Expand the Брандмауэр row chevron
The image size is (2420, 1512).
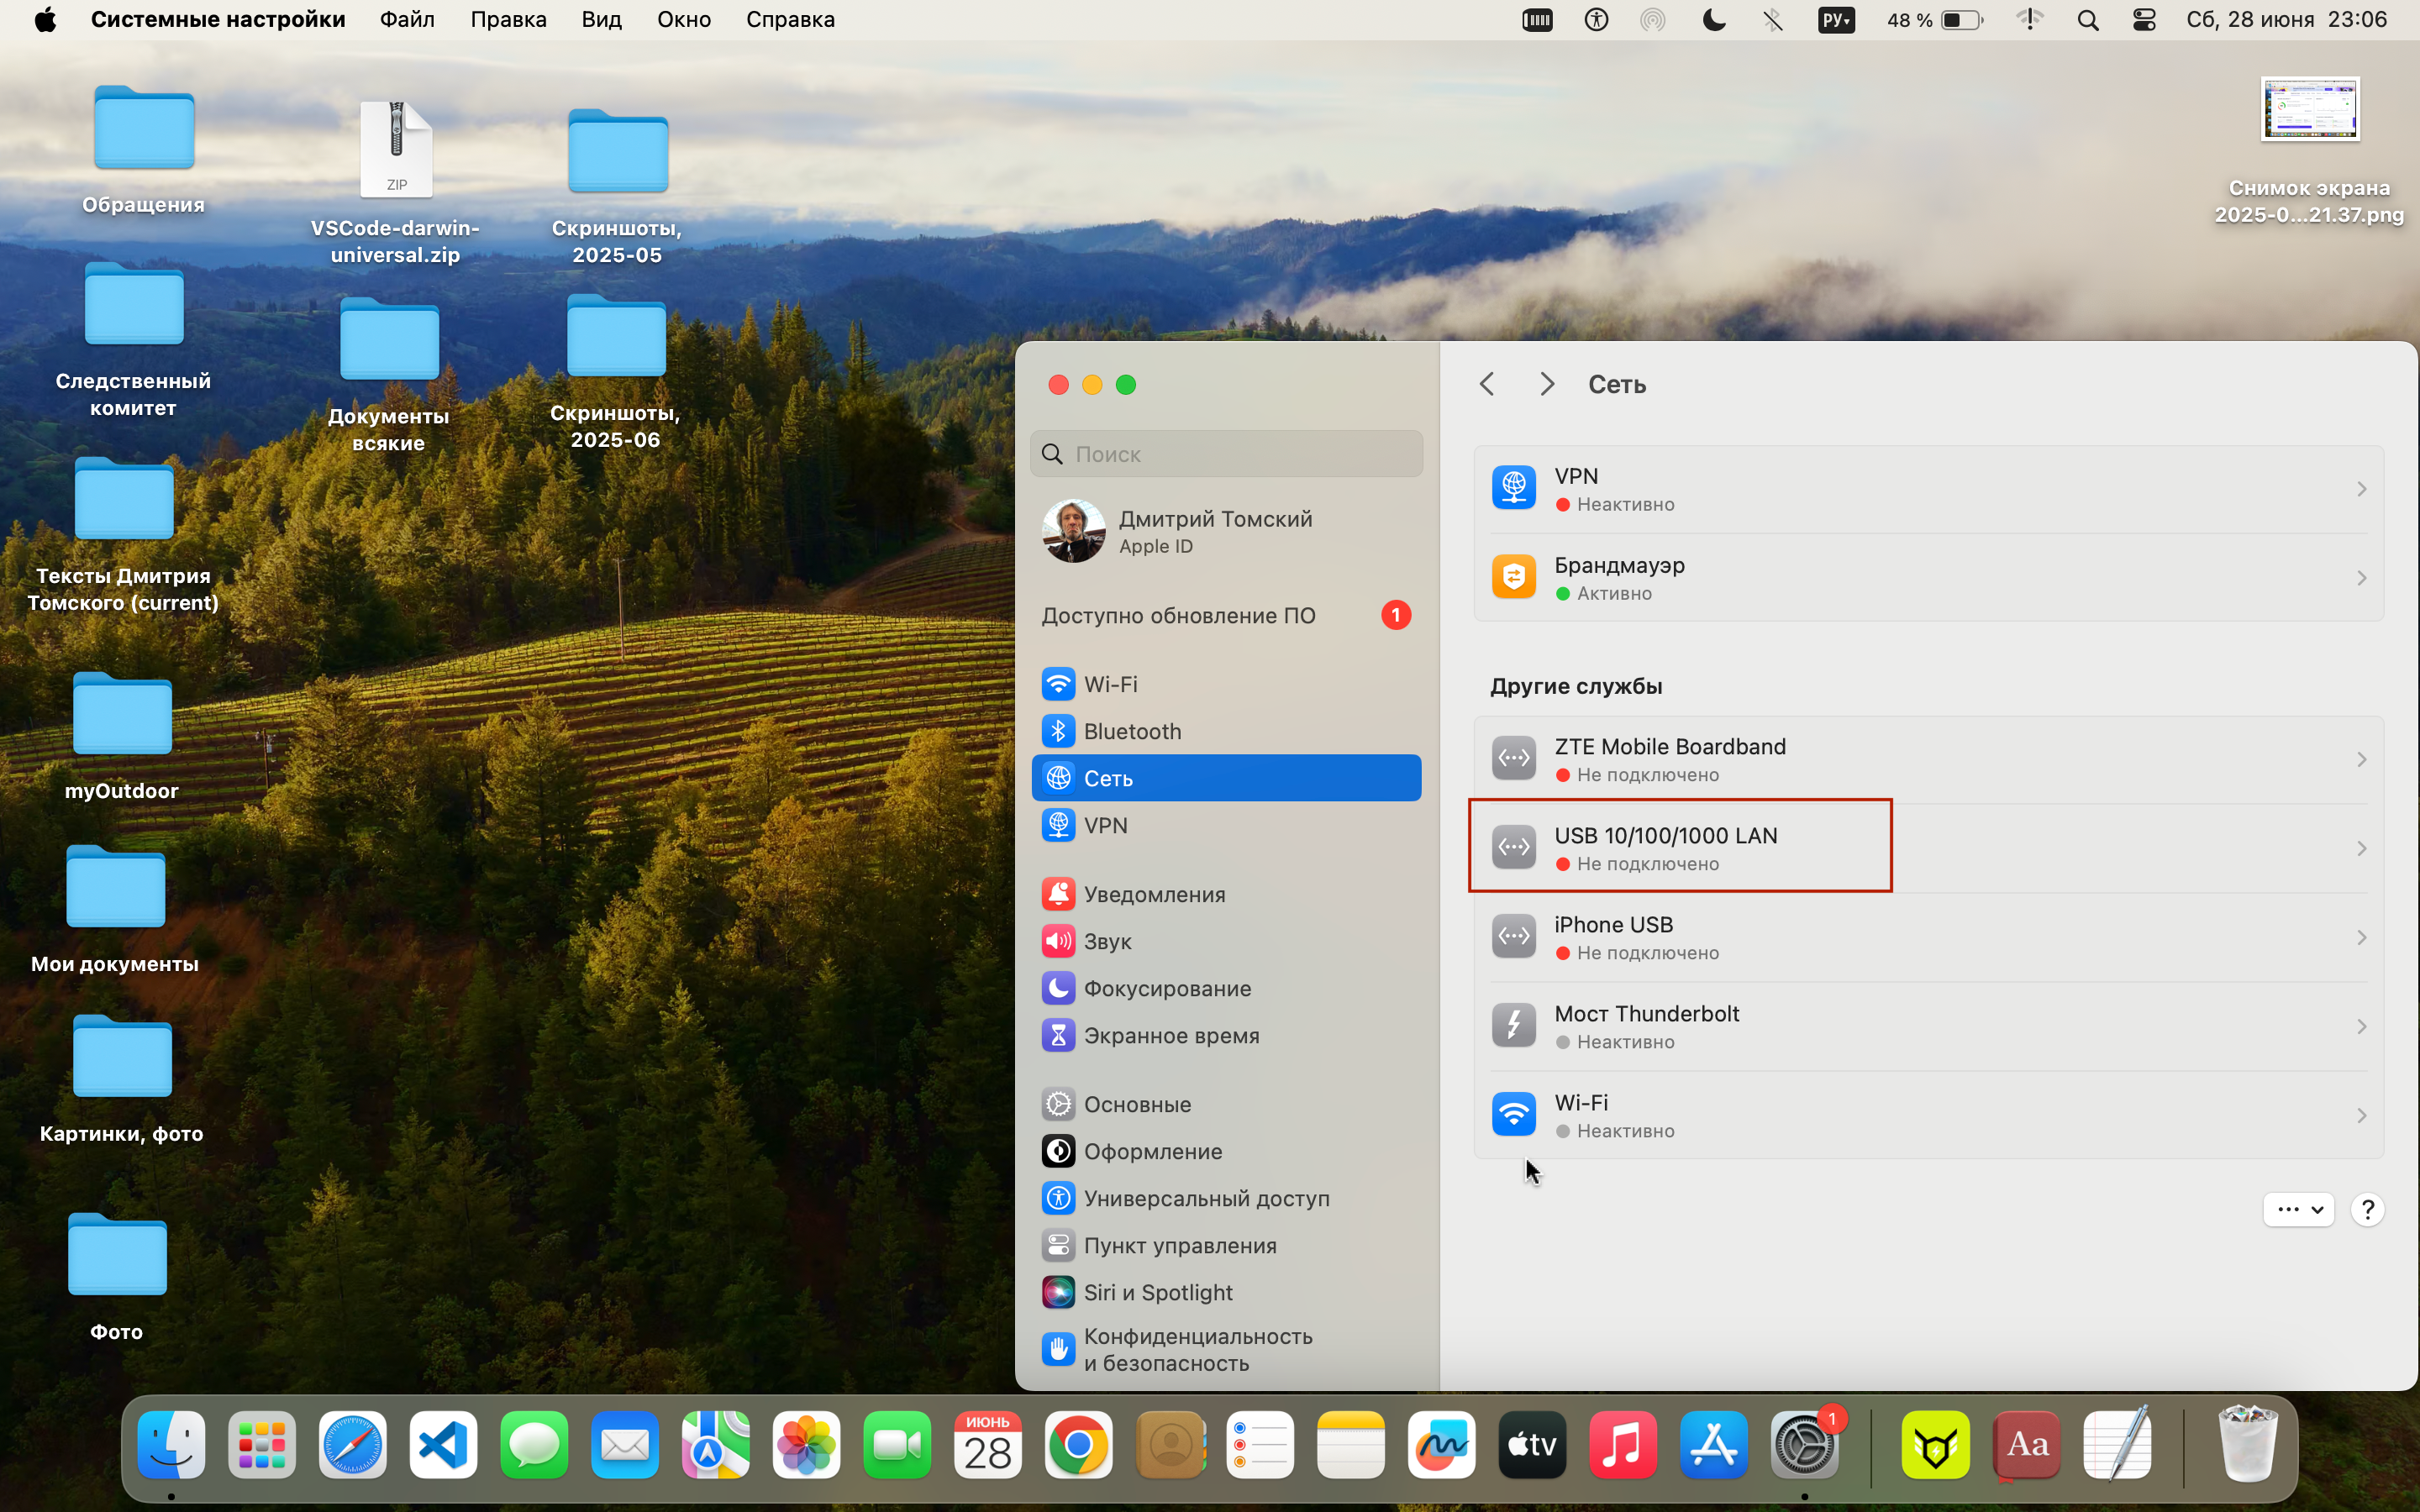(x=2361, y=578)
